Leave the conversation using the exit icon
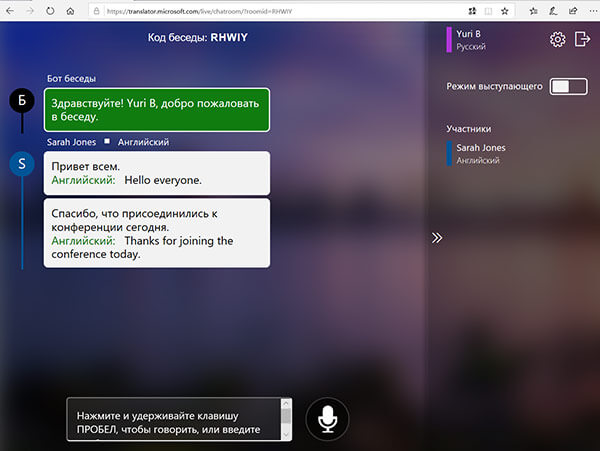 [x=584, y=40]
